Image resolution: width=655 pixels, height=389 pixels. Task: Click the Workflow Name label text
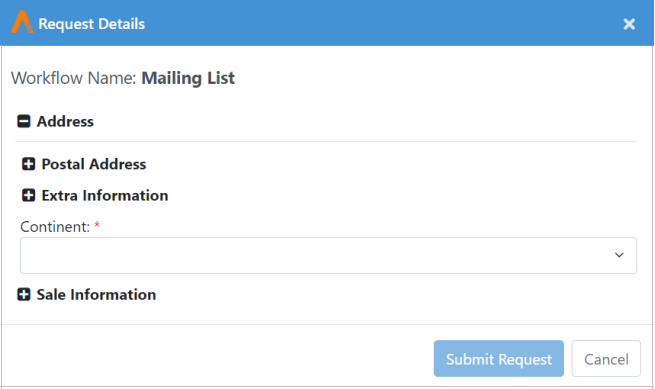pos(74,78)
